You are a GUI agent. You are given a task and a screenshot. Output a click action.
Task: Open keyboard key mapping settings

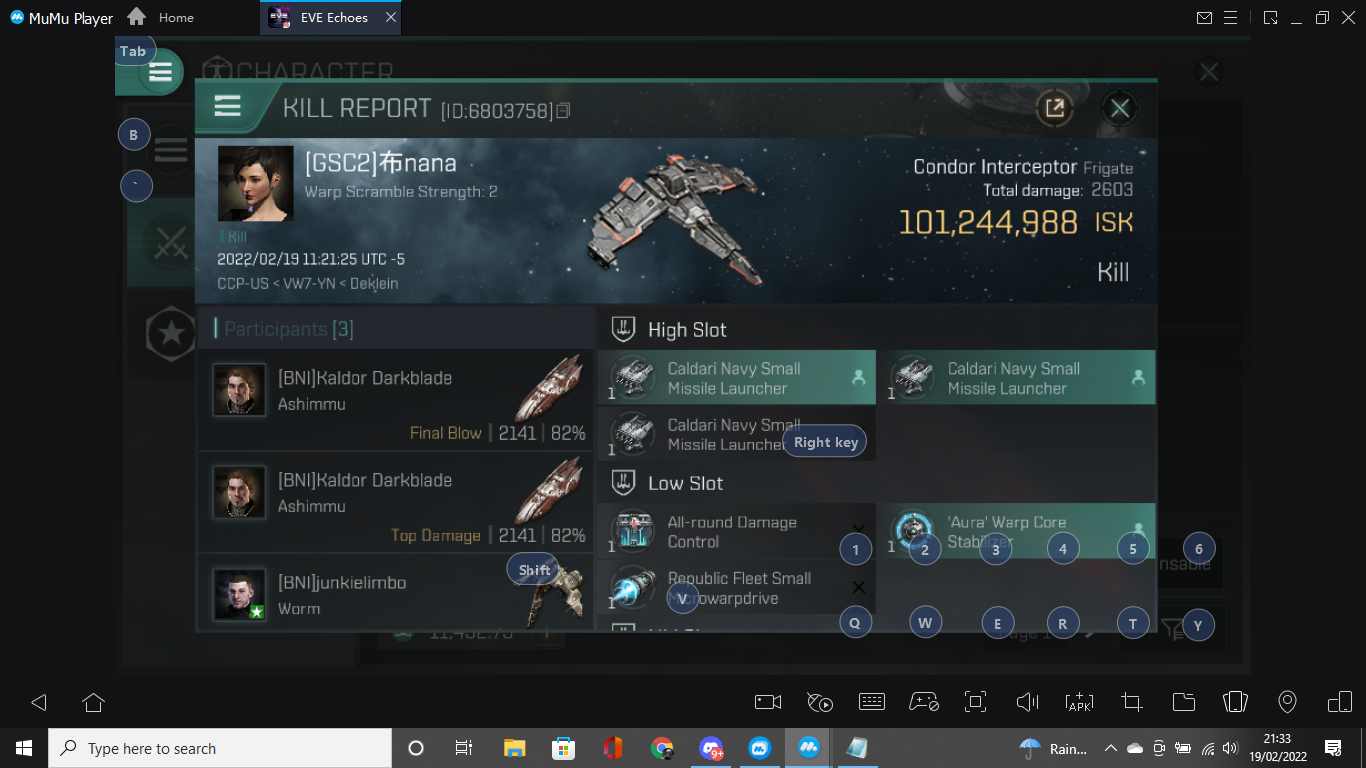[872, 702]
